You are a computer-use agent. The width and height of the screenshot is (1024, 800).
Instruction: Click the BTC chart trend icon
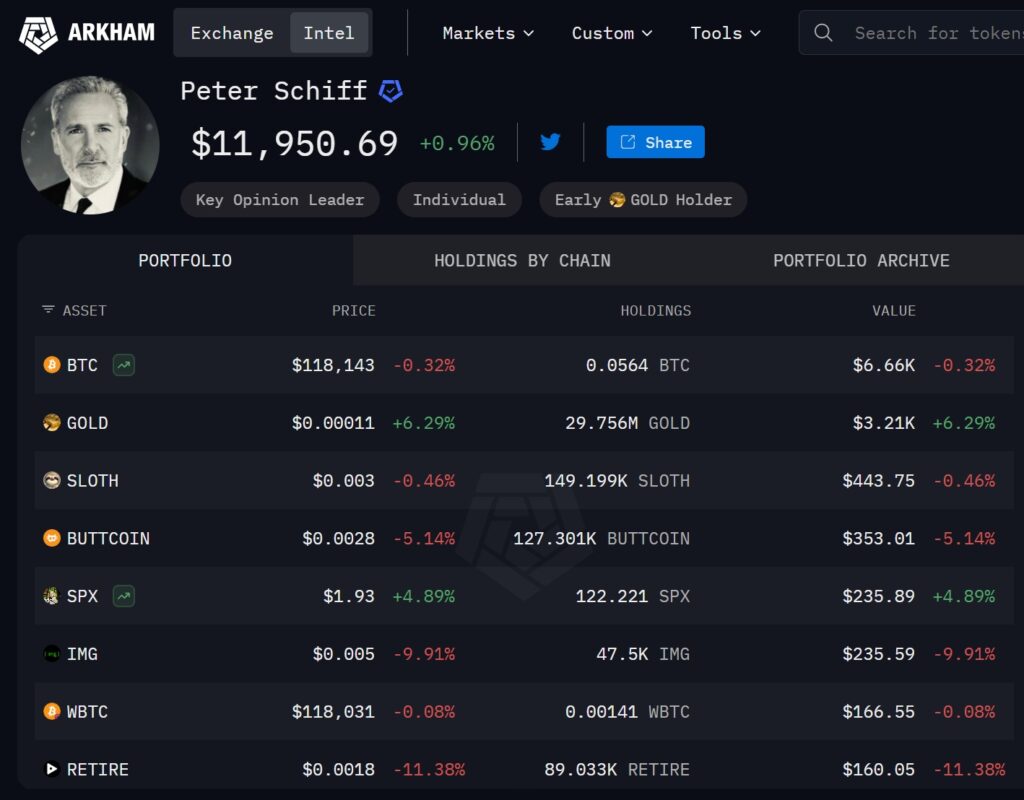click(x=124, y=365)
